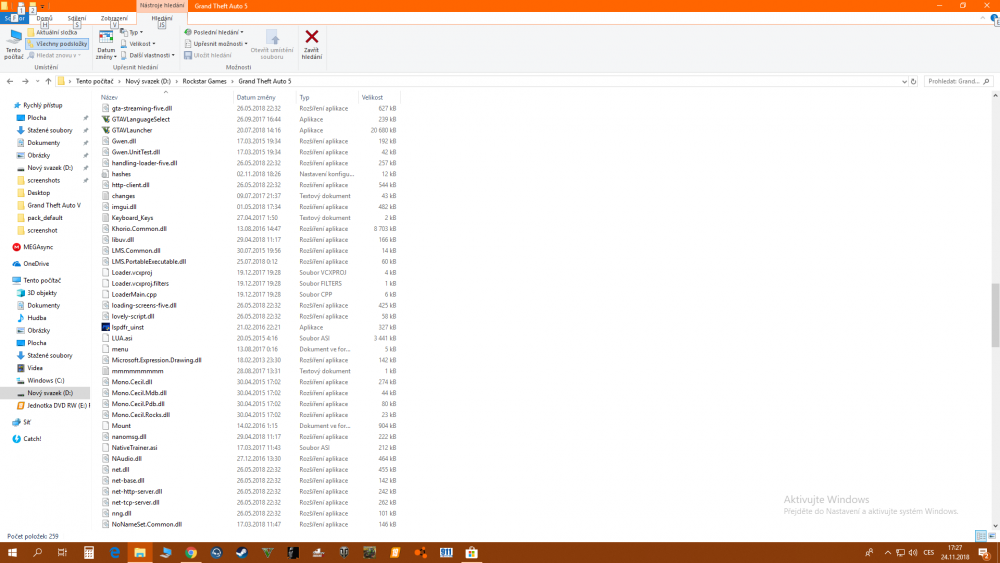Image resolution: width=1000 pixels, height=563 pixels.
Task: Click the Nástroje hledání contextual tab header
Action: click(x=162, y=6)
